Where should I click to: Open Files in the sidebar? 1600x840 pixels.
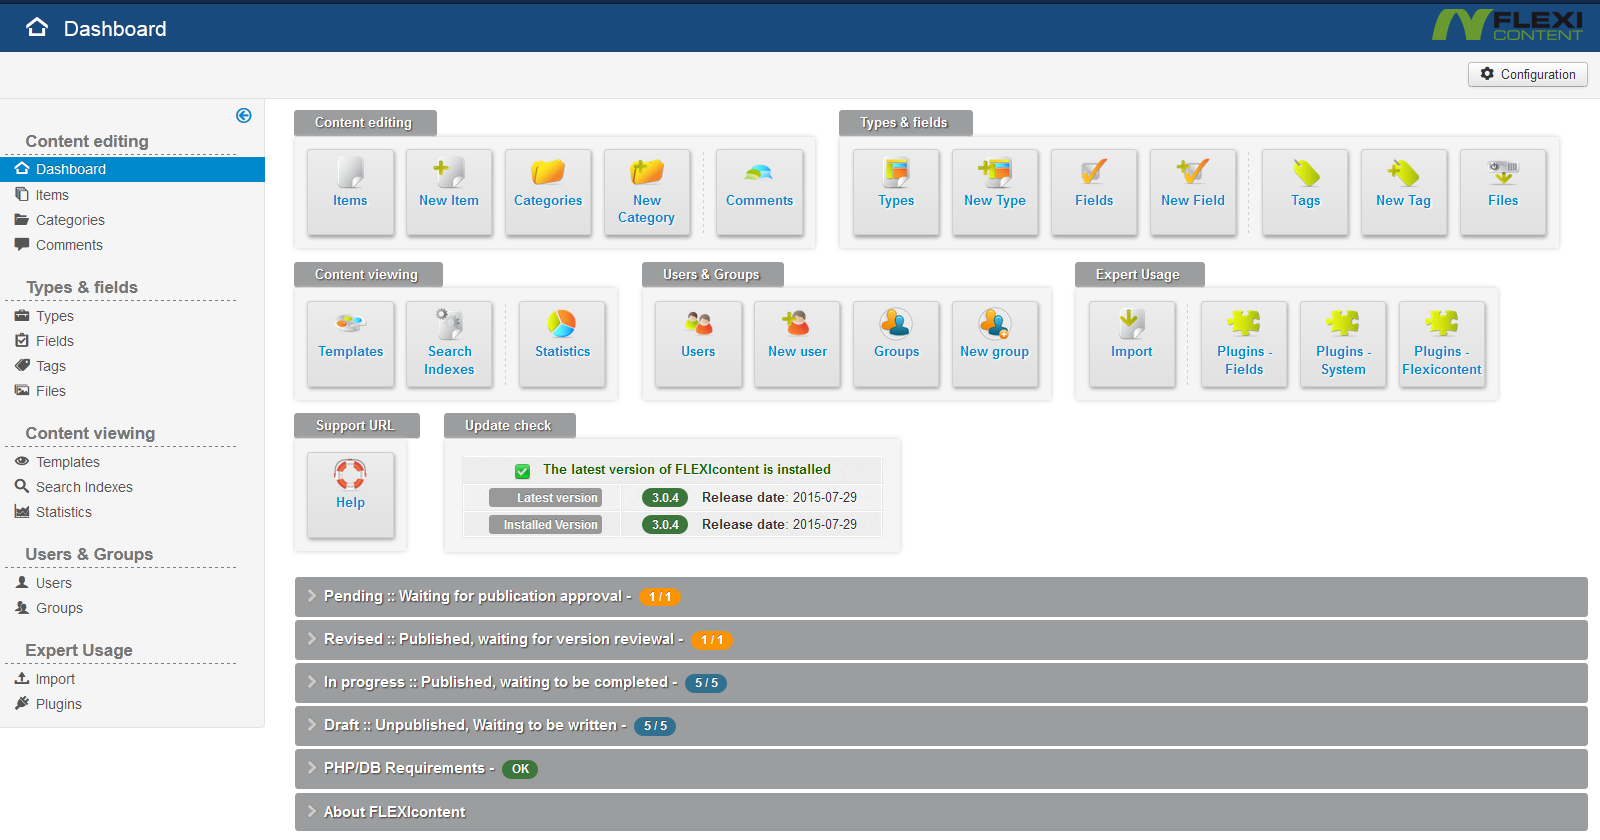51,391
